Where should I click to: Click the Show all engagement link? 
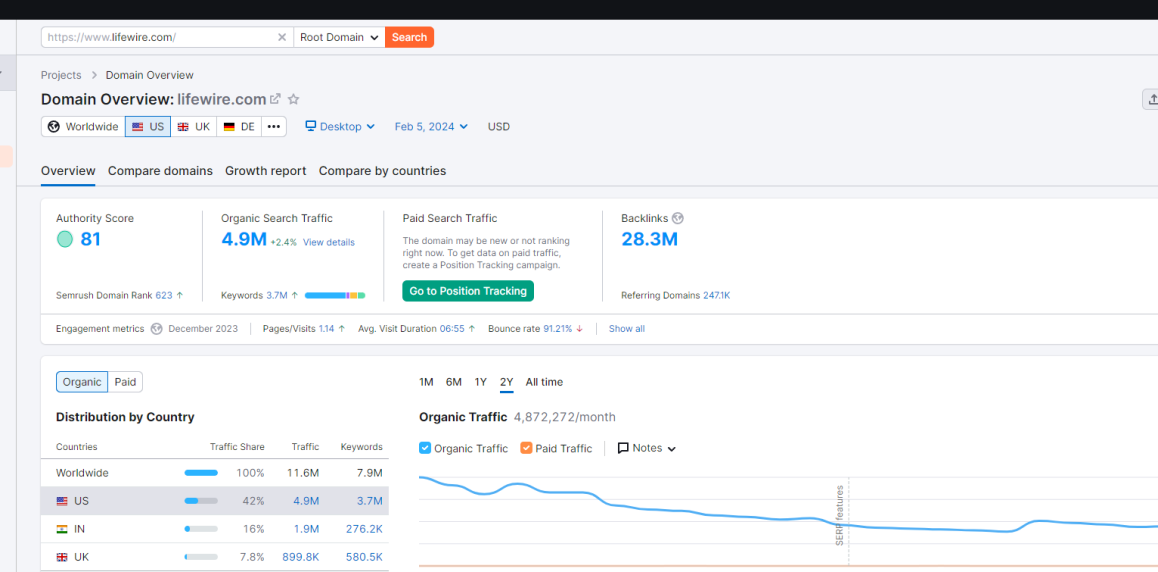pyautogui.click(x=627, y=328)
